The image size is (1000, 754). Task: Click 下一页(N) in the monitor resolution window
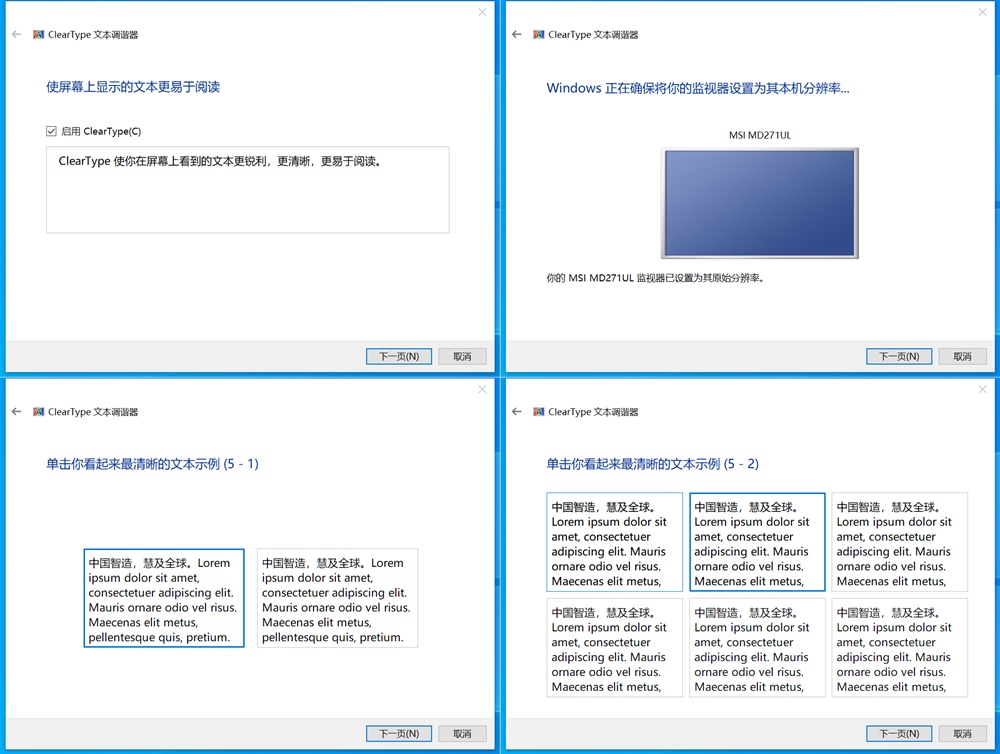click(x=899, y=357)
